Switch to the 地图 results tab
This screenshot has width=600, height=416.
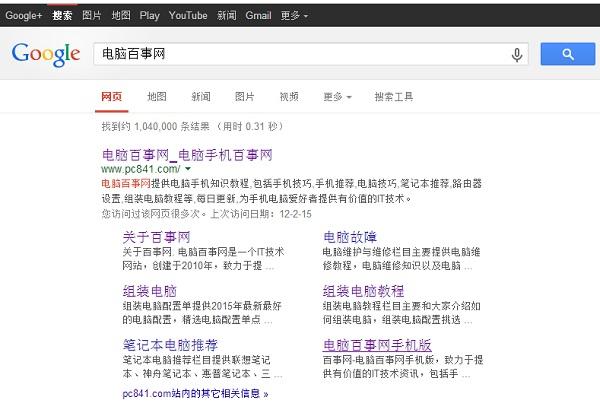click(157, 97)
